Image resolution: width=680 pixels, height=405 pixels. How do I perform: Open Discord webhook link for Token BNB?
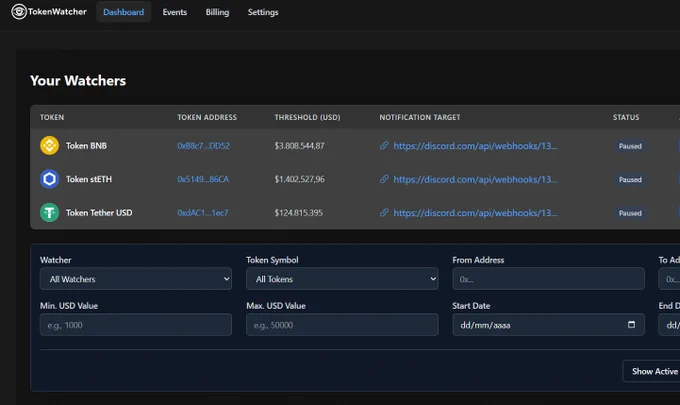click(x=475, y=146)
